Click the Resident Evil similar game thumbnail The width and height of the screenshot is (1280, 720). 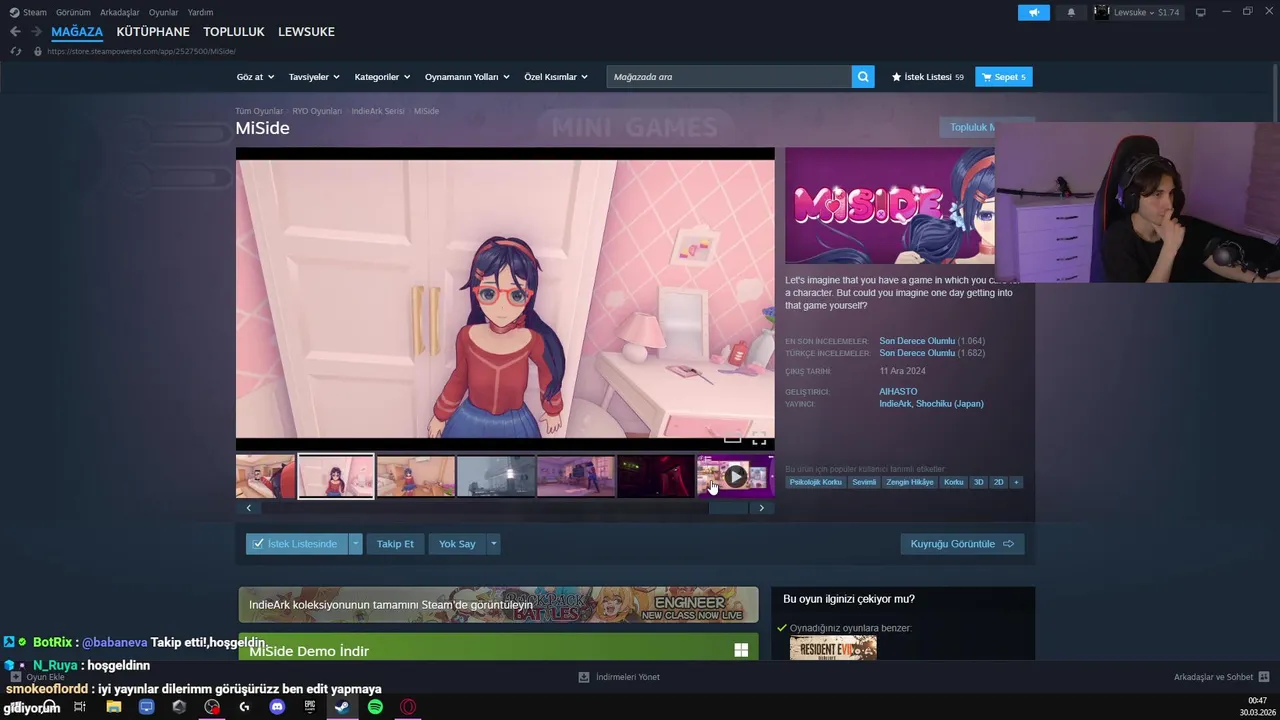coord(833,648)
